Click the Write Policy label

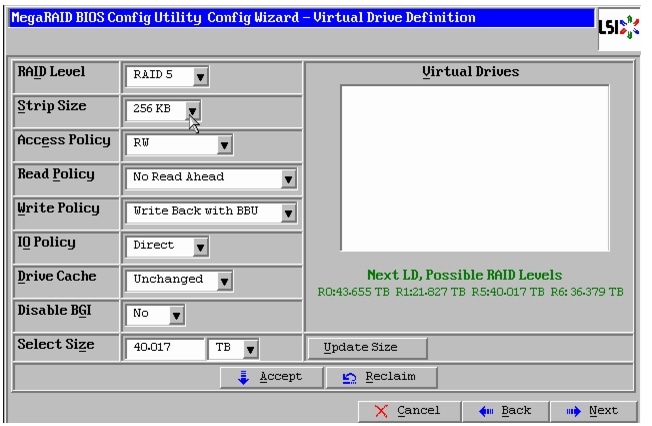59,208
